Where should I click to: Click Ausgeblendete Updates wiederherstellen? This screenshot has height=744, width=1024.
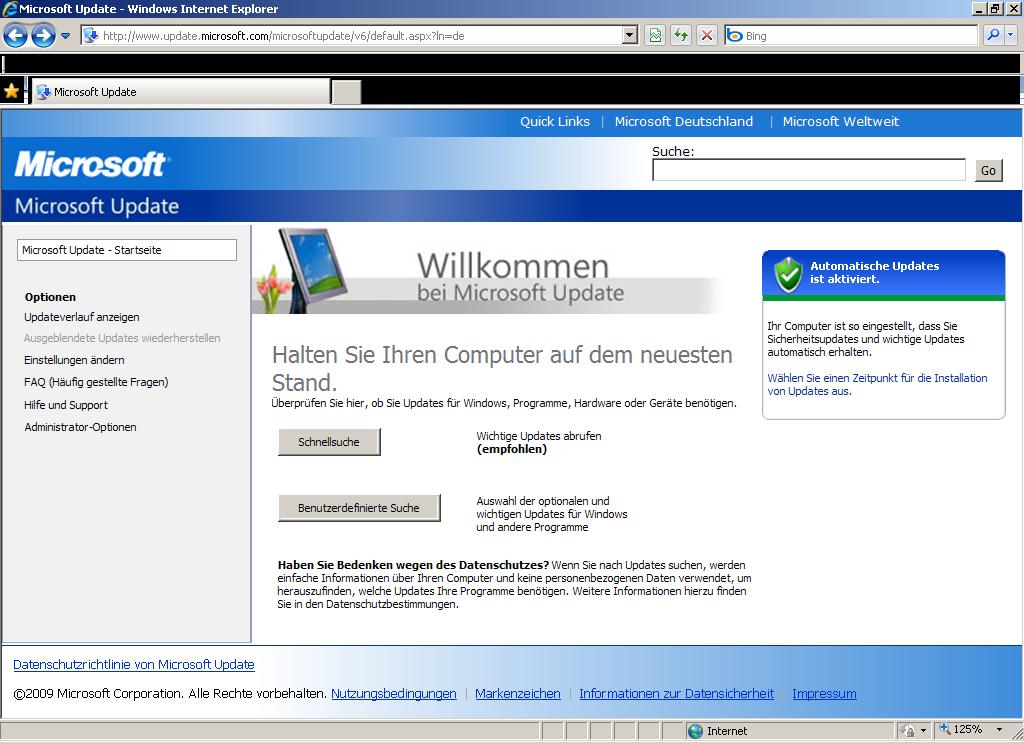click(122, 338)
